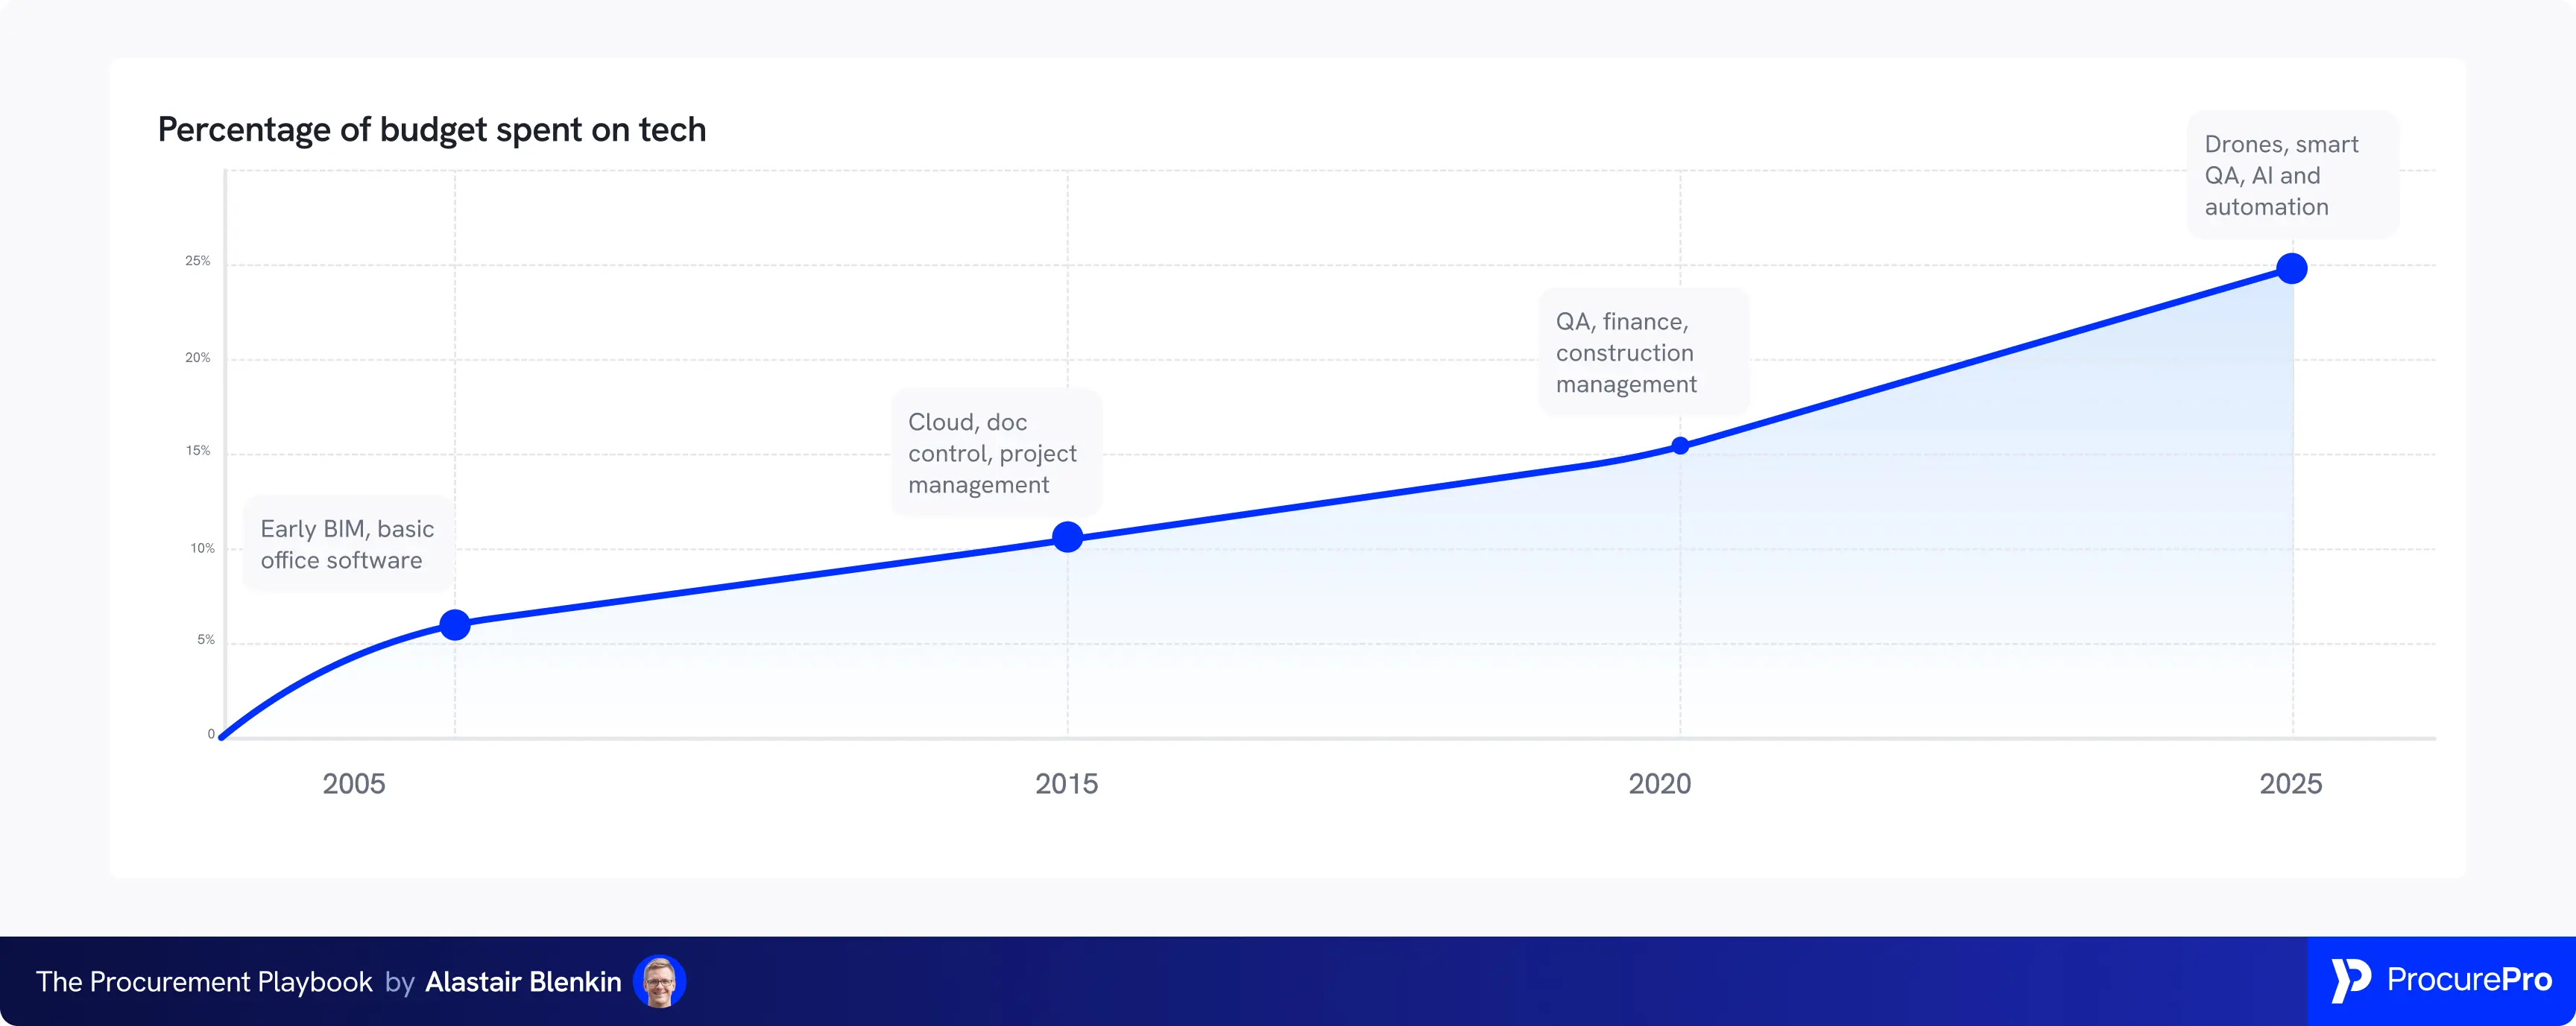Click 'The Procurement Playbook' footer text

click(204, 982)
